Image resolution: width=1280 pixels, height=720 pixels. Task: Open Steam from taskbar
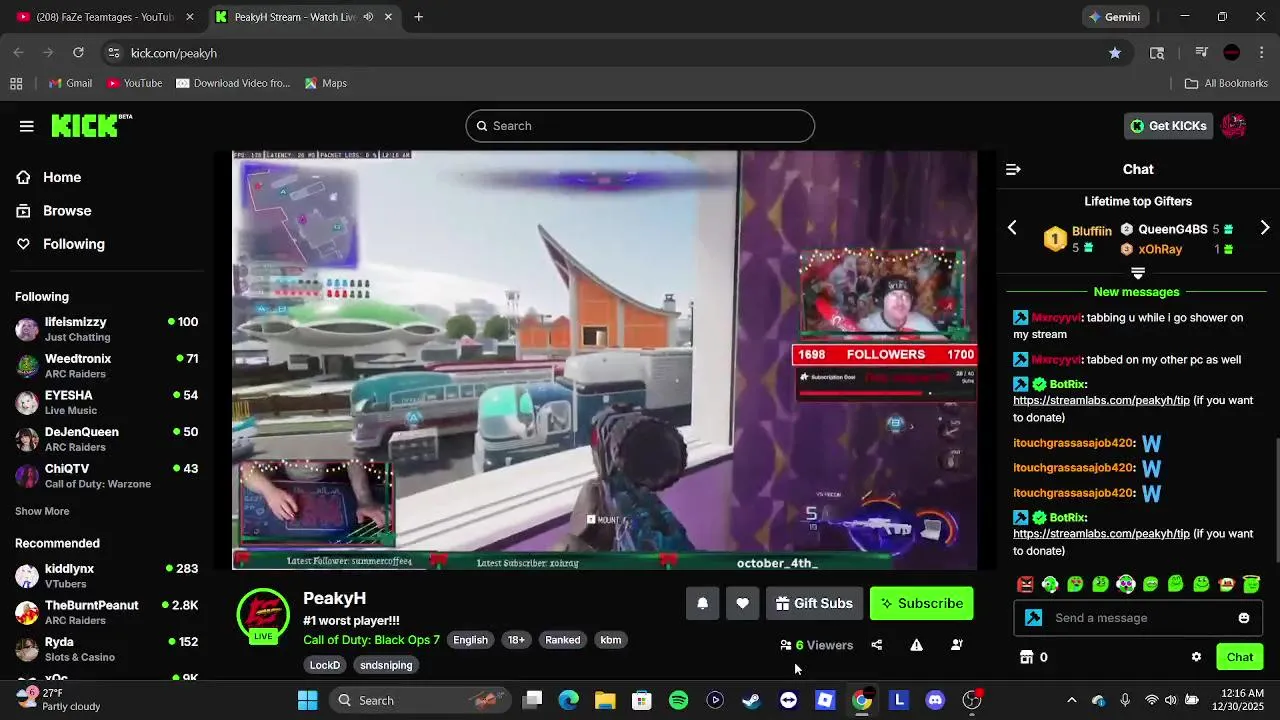[751, 700]
